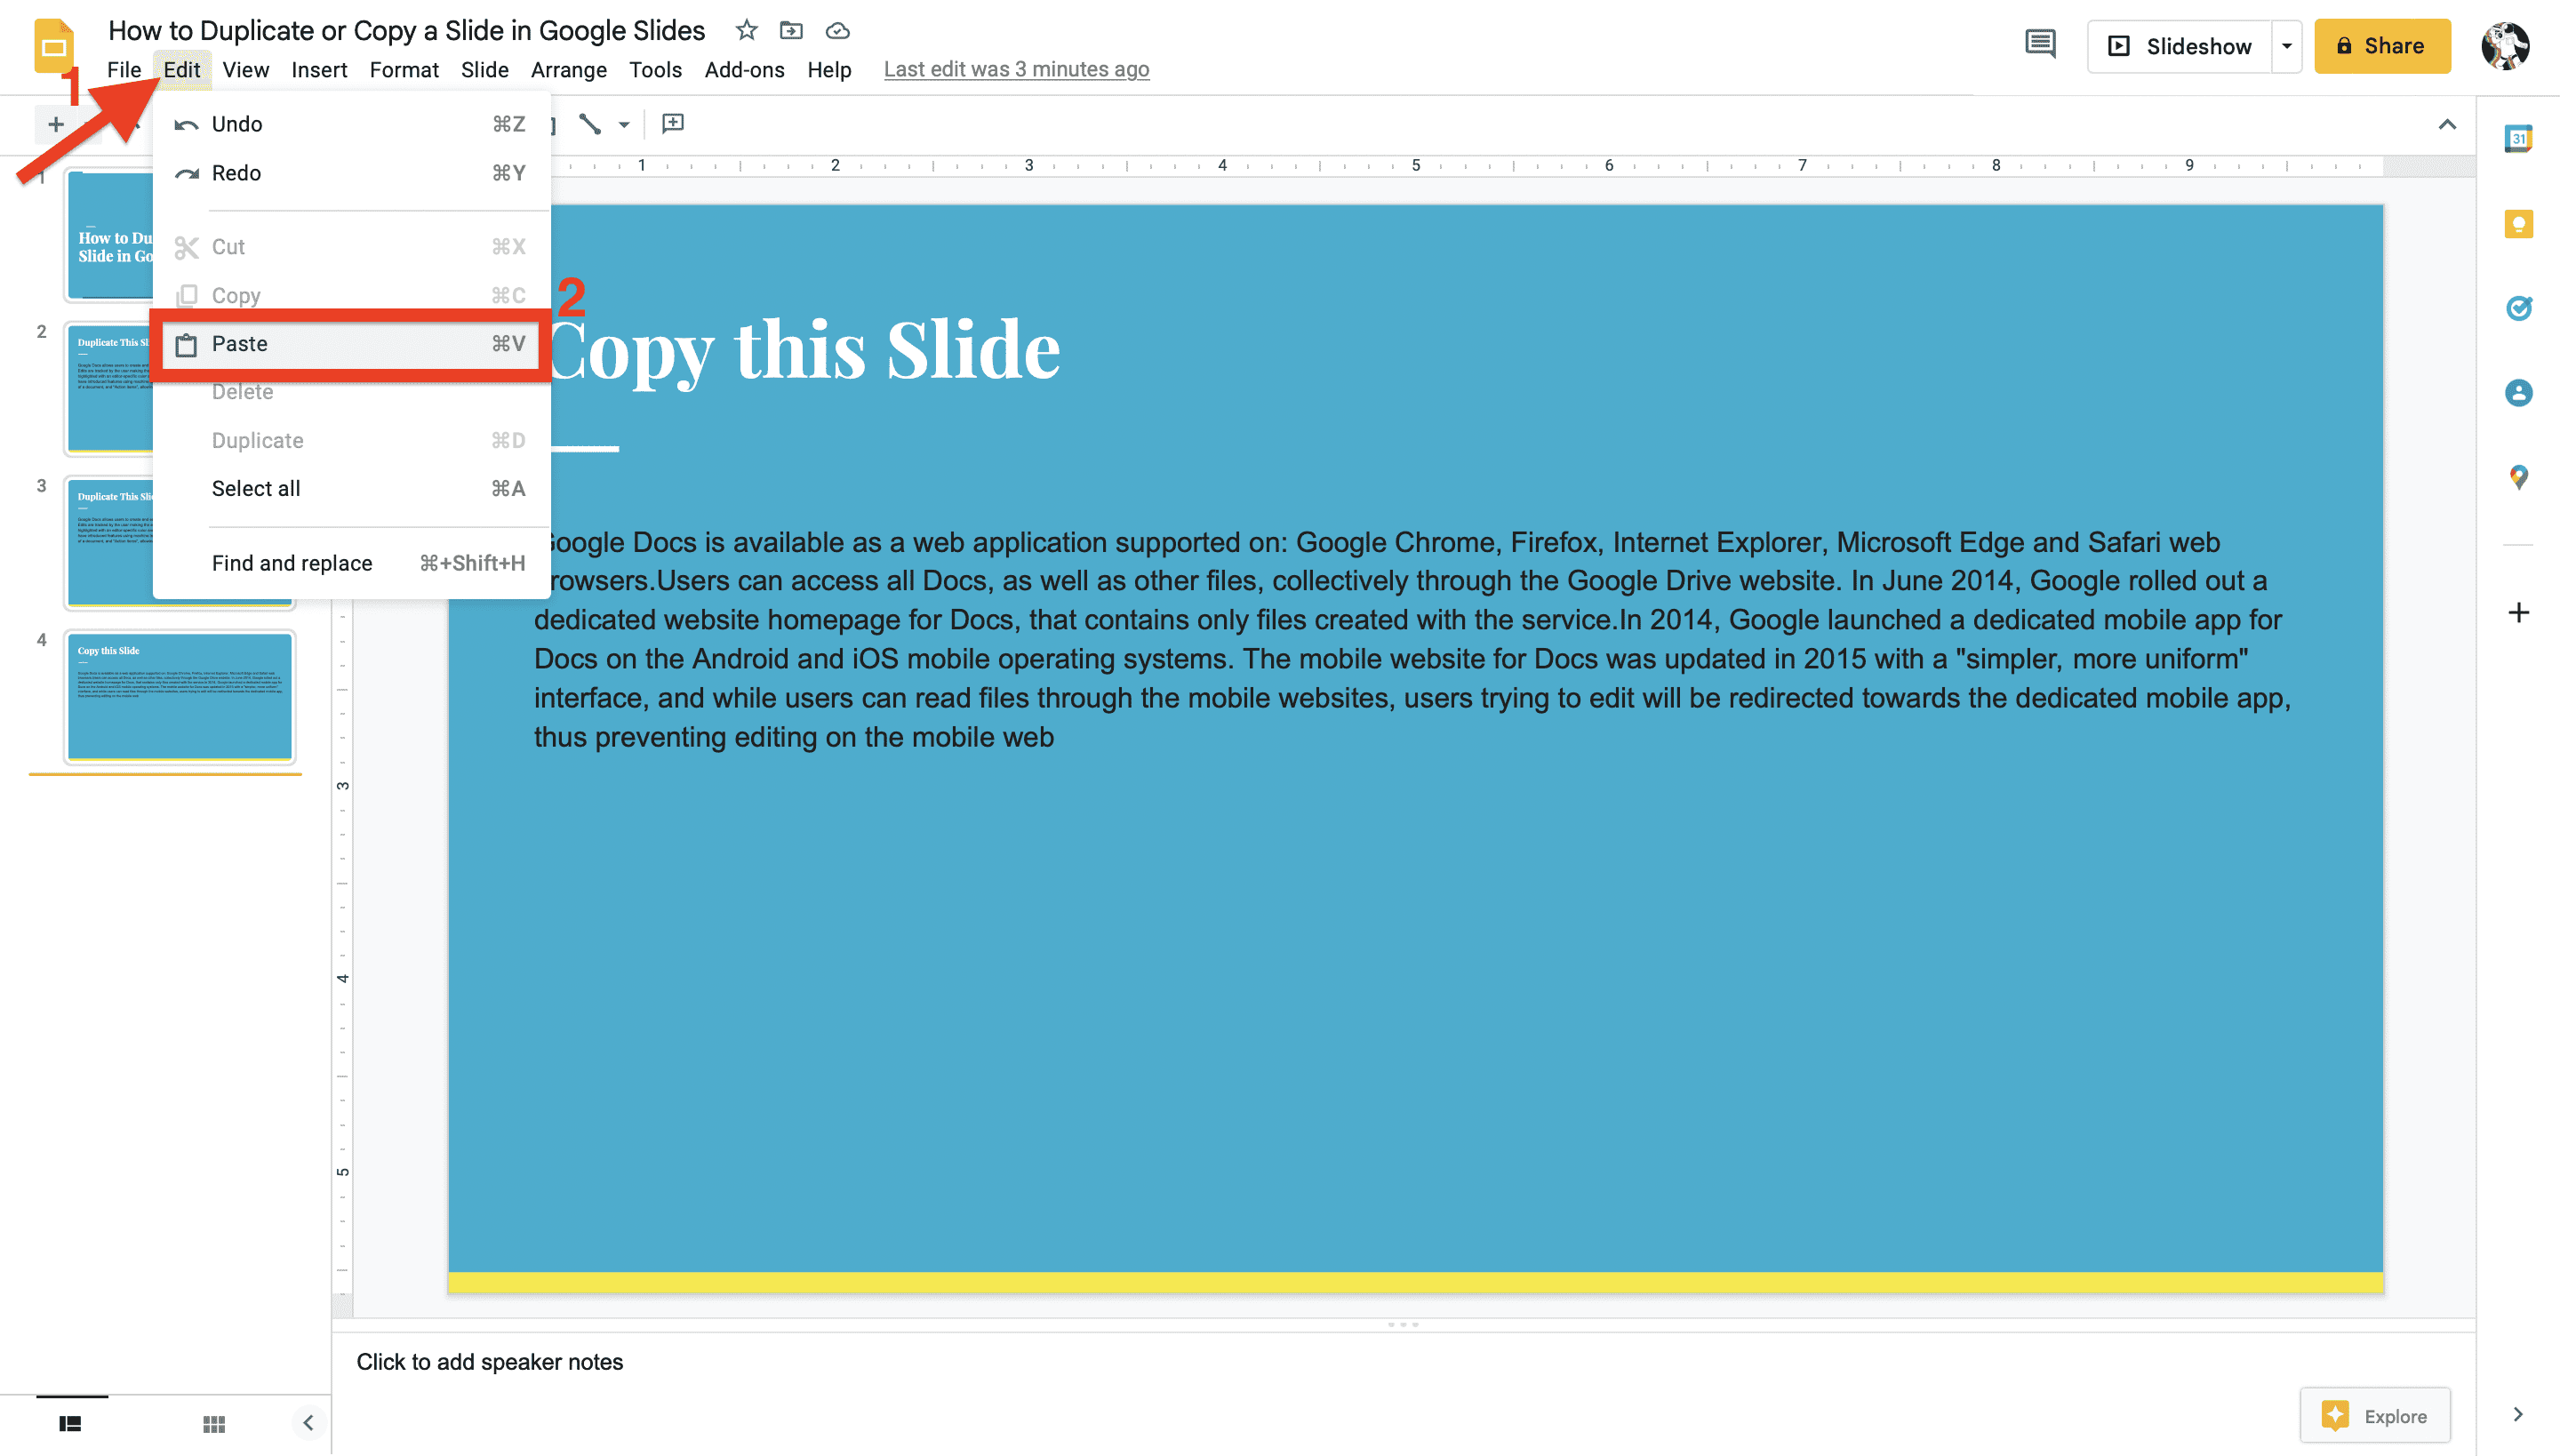Open Google Calendar in the side panel
The image size is (2560, 1456).
click(x=2521, y=137)
